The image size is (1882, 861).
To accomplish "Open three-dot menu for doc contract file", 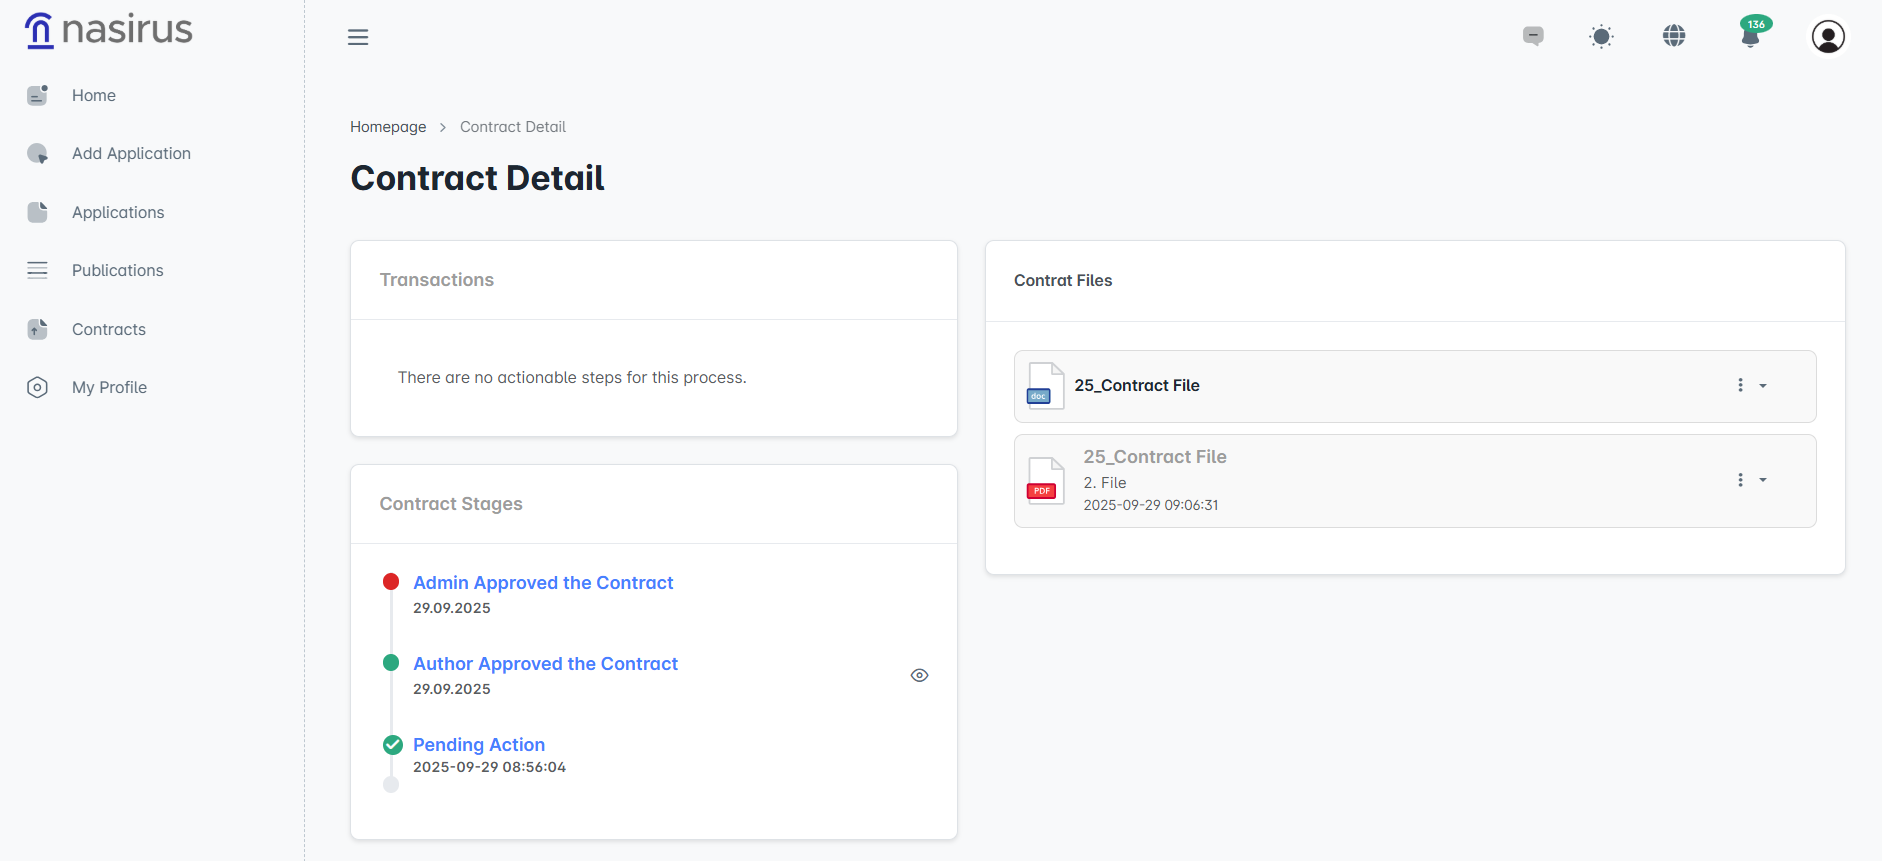I will pyautogui.click(x=1740, y=385).
